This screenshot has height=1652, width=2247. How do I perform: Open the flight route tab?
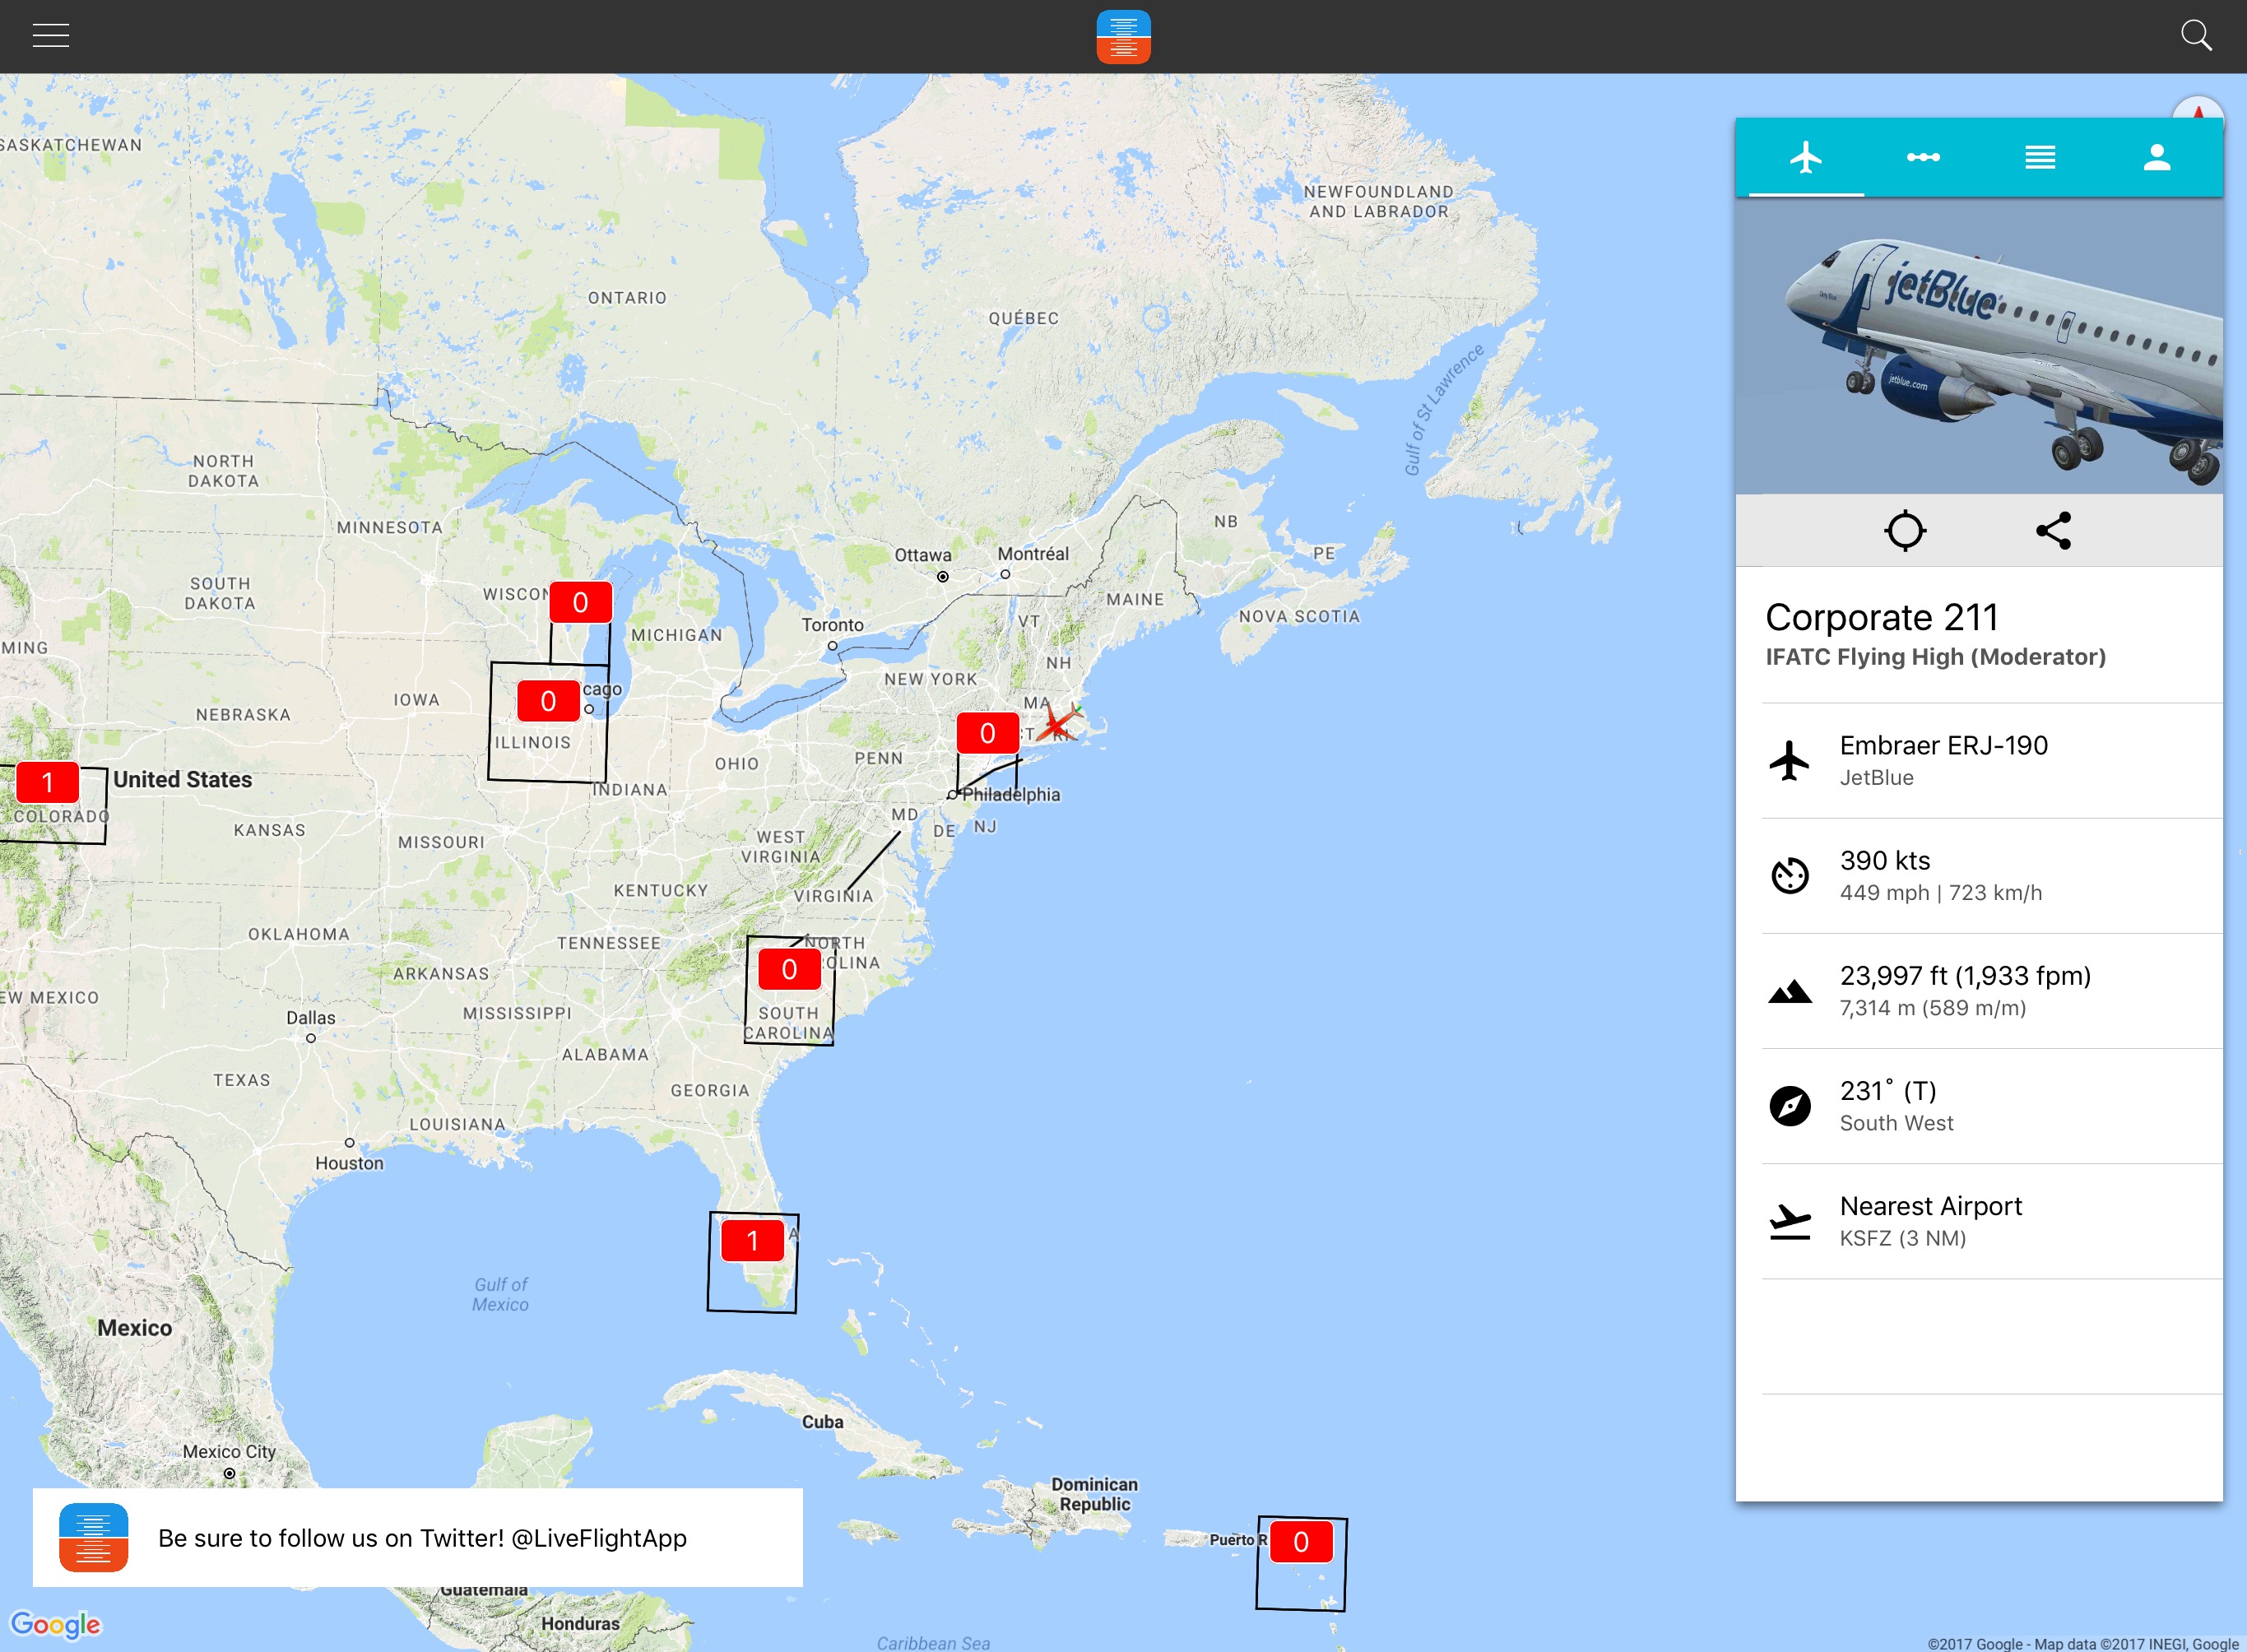point(1922,157)
